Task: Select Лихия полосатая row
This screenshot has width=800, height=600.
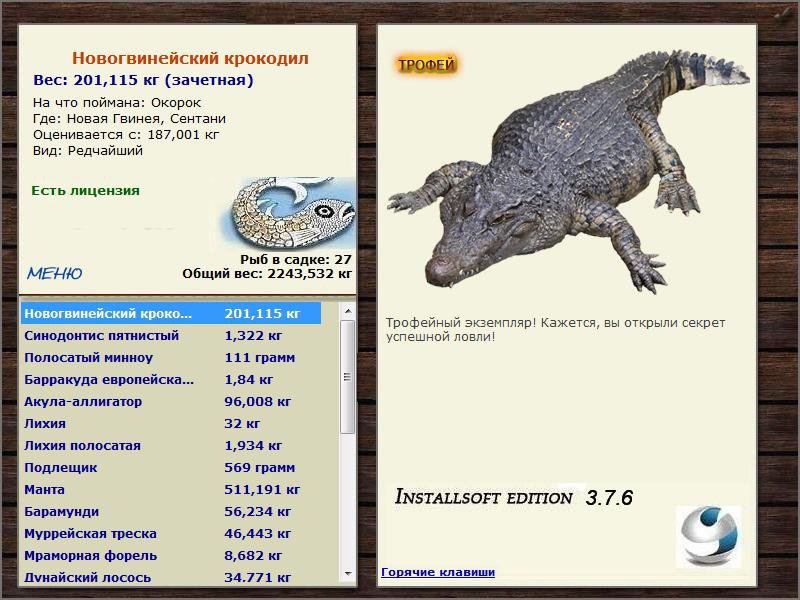Action: point(171,445)
